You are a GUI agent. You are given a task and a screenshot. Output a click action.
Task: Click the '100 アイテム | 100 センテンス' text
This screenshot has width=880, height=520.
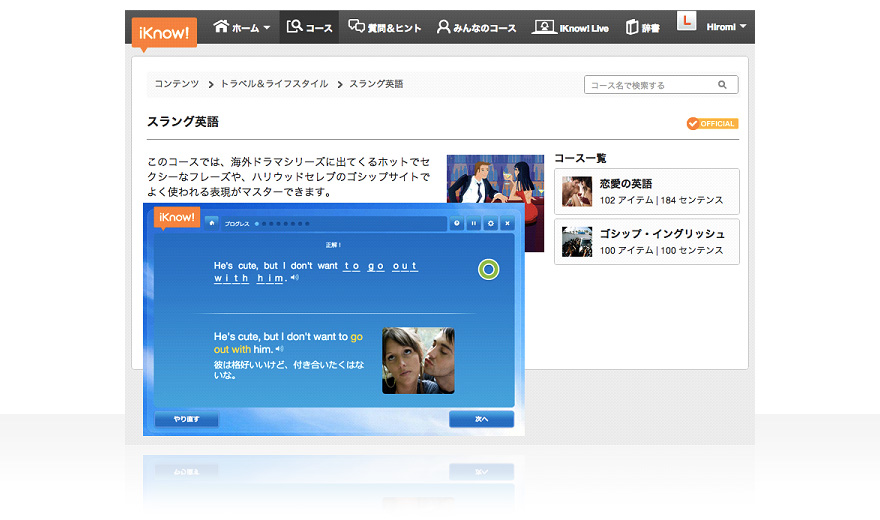pyautogui.click(x=661, y=250)
